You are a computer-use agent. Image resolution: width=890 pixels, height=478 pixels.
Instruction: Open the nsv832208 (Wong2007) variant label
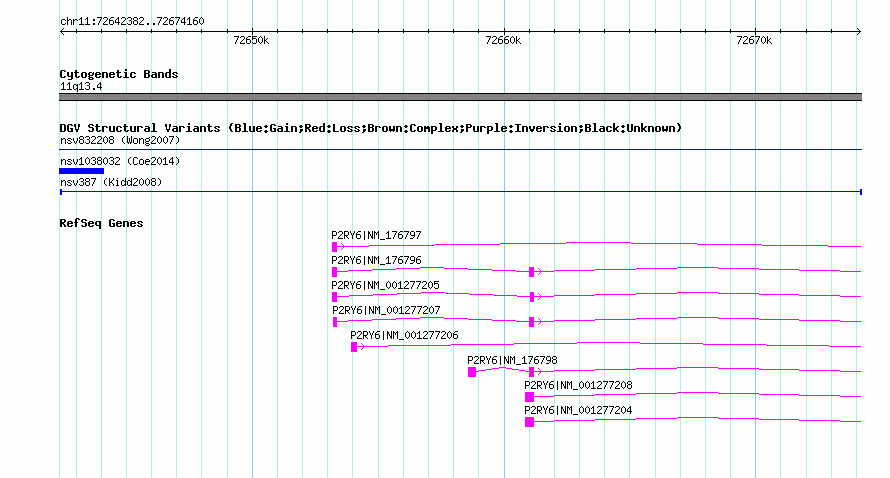pyautogui.click(x=120, y=140)
